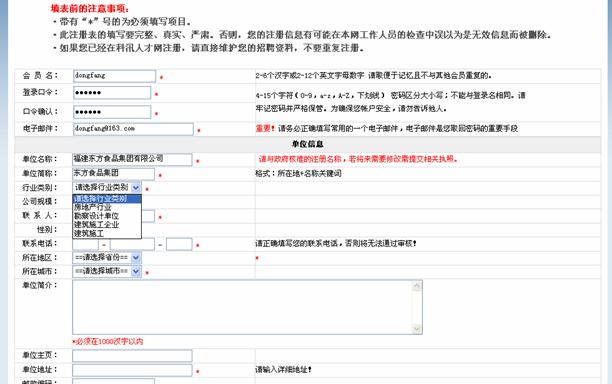Click the 请输入详细地址! hint text
Screen dimensions: 612x384
click(x=283, y=370)
